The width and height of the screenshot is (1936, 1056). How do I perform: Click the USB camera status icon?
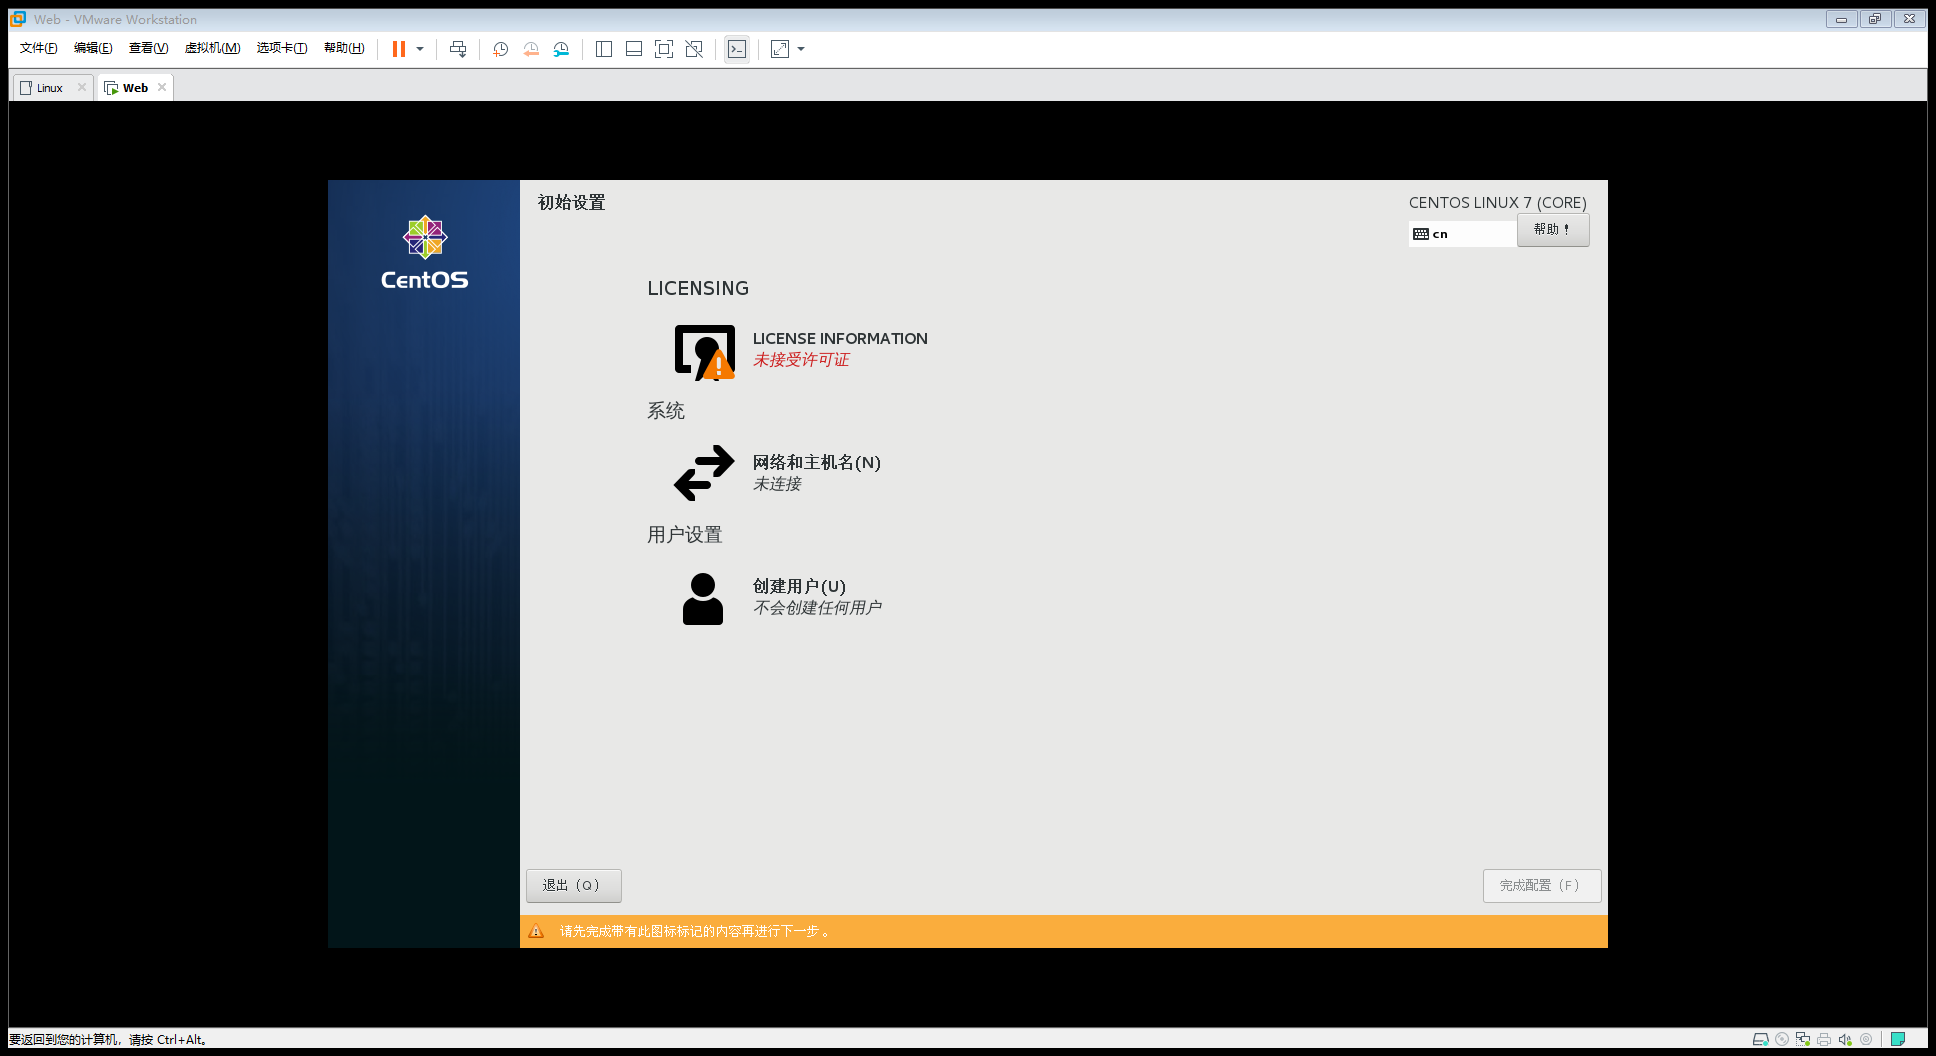(1866, 1039)
